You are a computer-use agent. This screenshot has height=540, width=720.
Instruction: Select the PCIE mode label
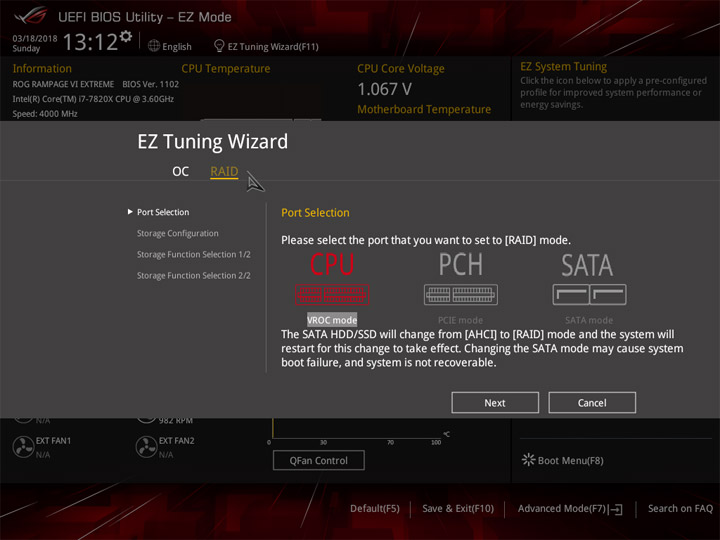click(x=460, y=320)
